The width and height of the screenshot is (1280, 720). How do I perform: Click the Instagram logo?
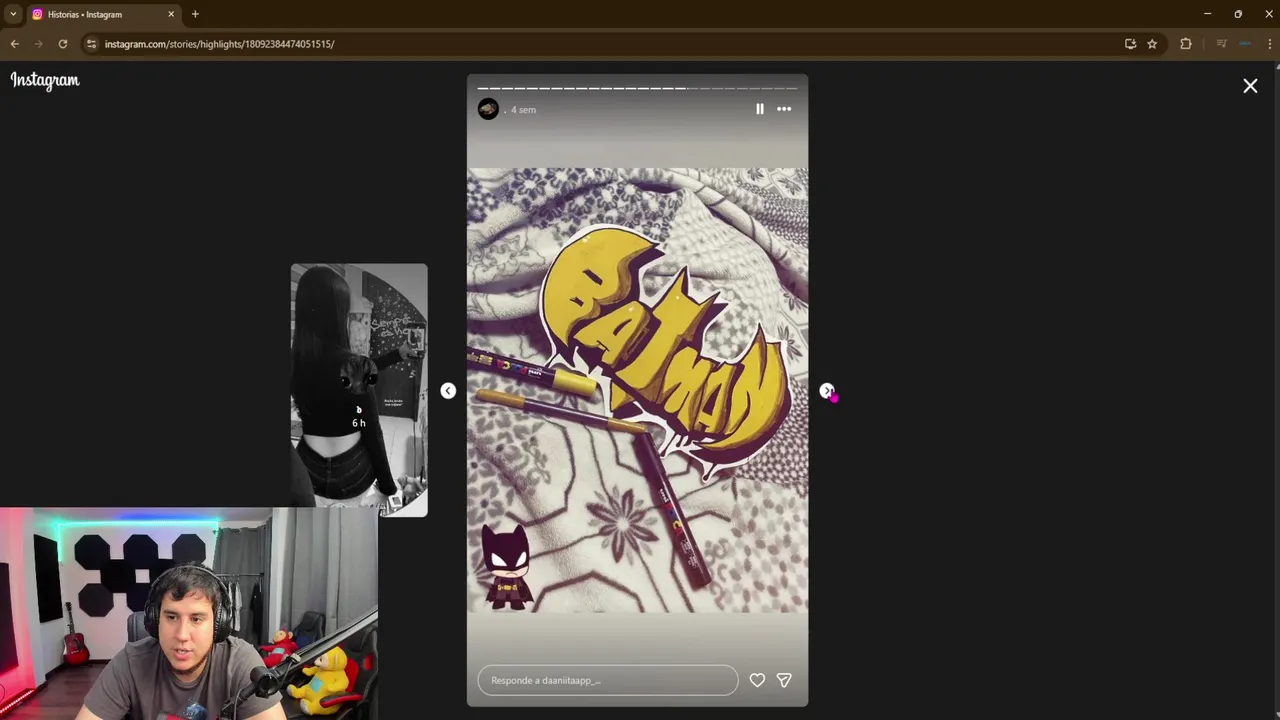(x=45, y=80)
